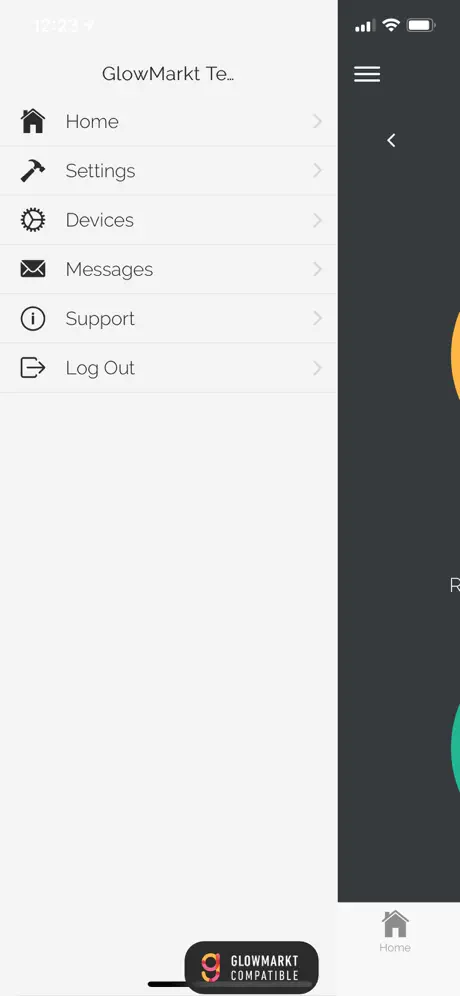This screenshot has height=996, width=460.
Task: Tap the white back arrow
Action: click(391, 140)
